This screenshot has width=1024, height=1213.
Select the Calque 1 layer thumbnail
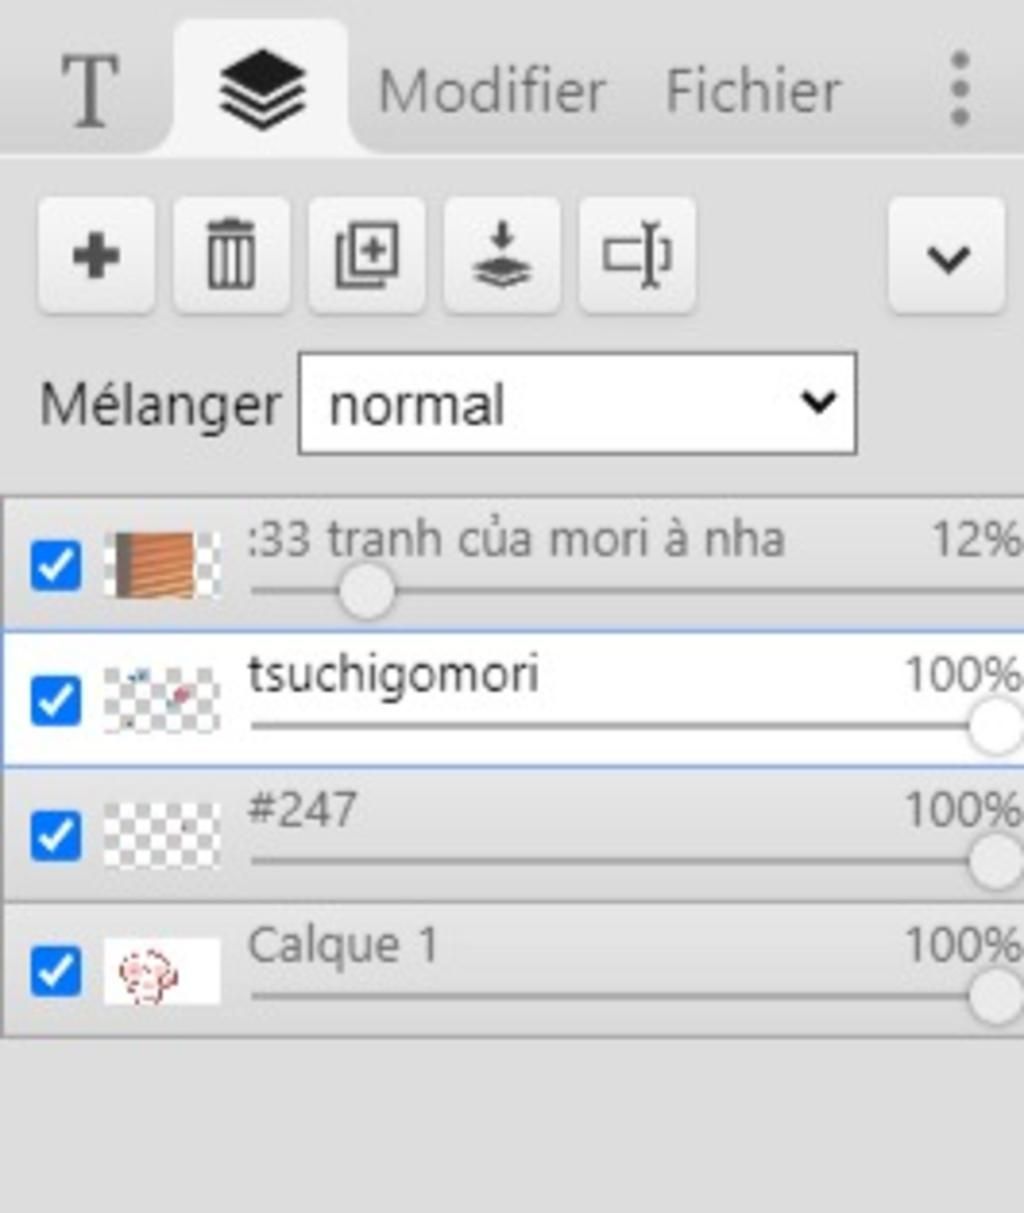point(162,971)
